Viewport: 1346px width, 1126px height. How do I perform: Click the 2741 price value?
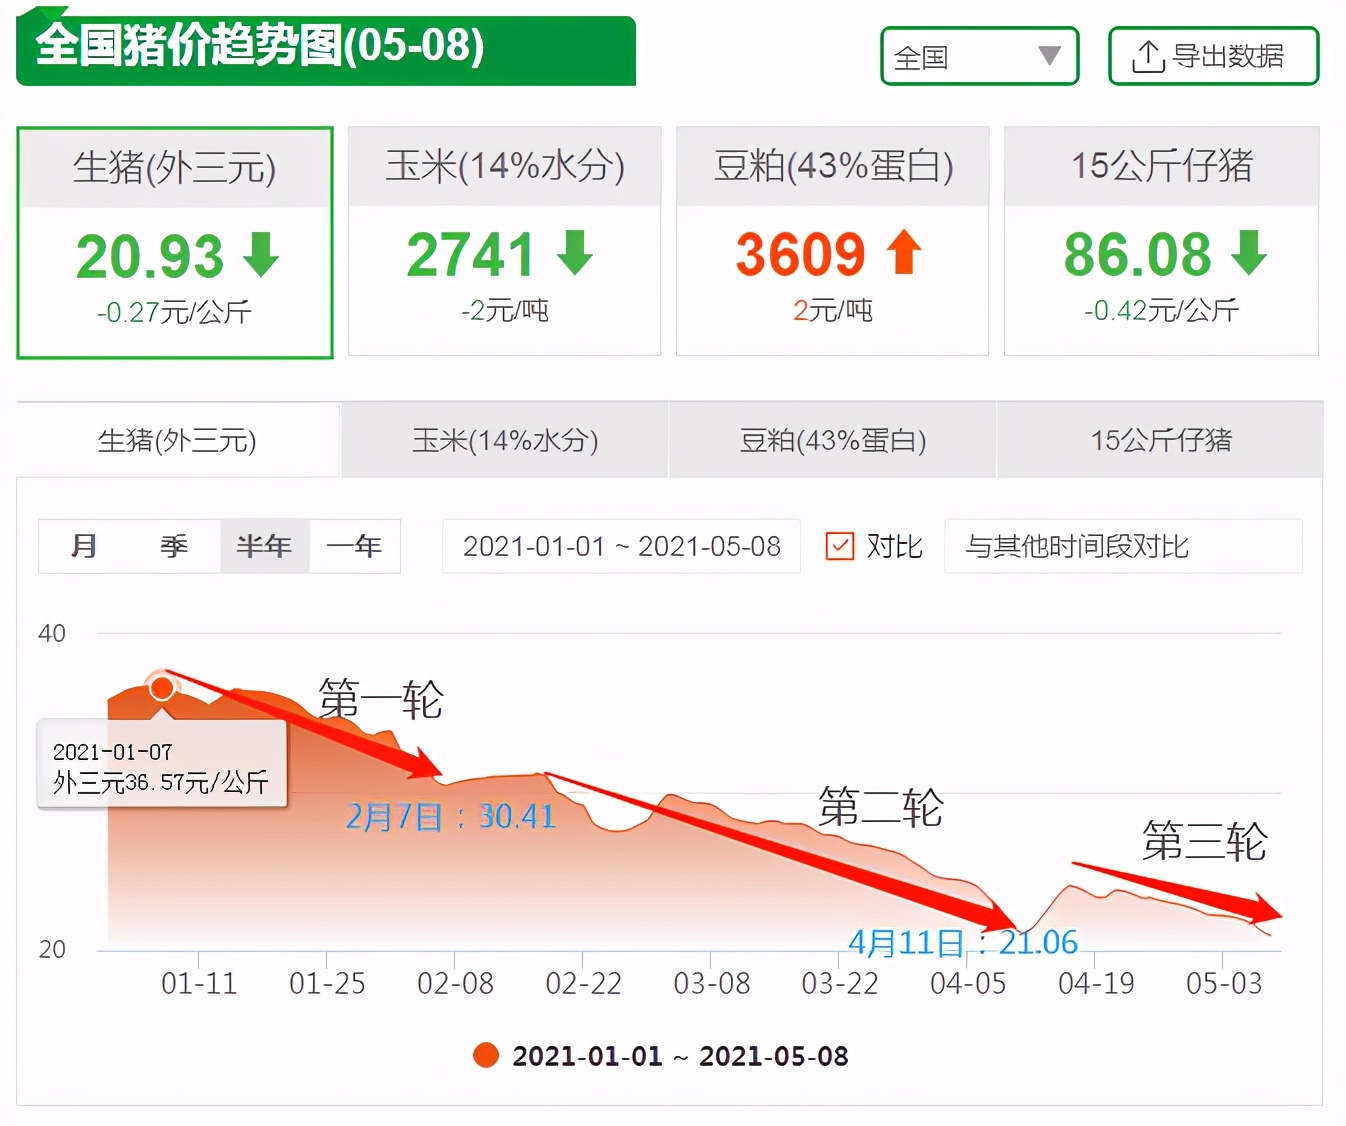point(470,254)
